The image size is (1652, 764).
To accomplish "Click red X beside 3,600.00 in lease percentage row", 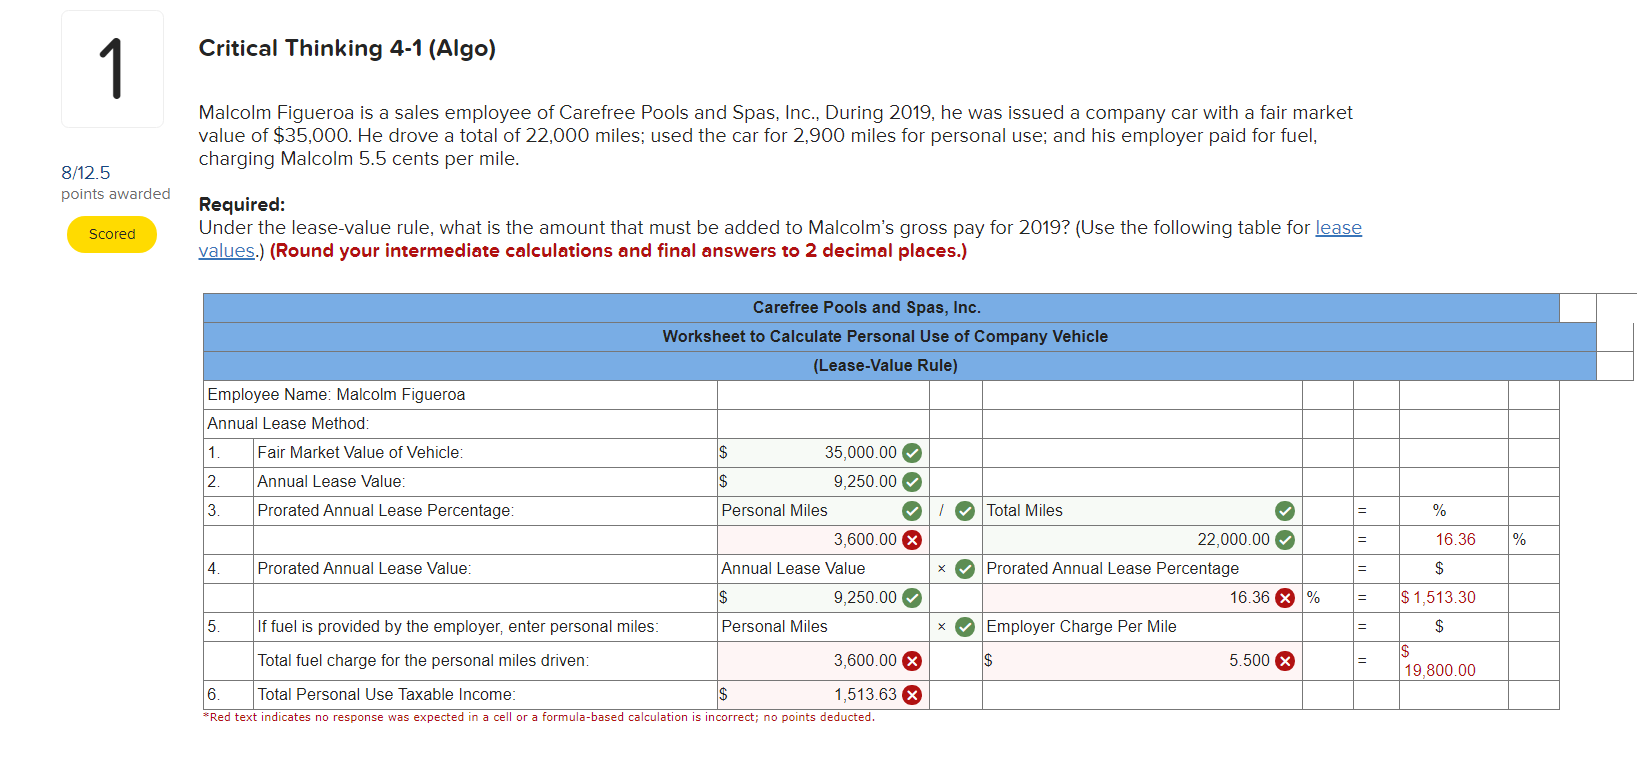I will pos(912,540).
